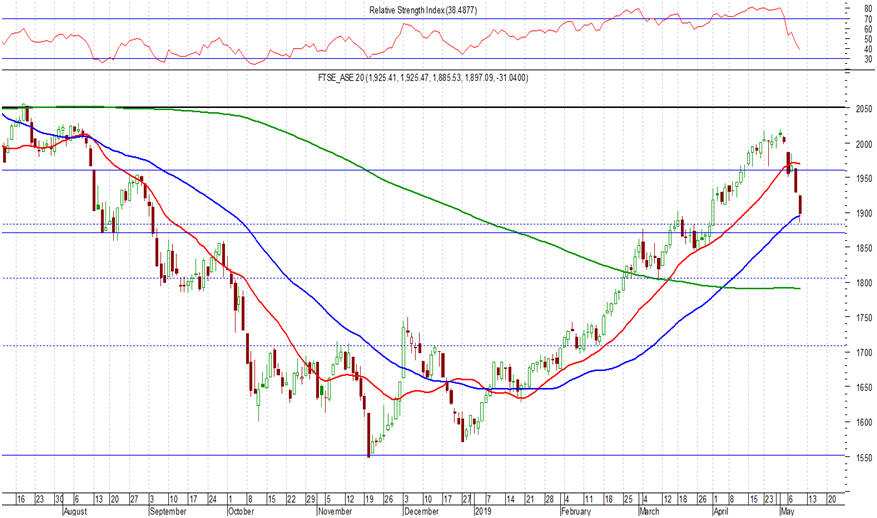This screenshot has width=877, height=518.
Task: Click the 25 date label in February
Action: [628, 498]
